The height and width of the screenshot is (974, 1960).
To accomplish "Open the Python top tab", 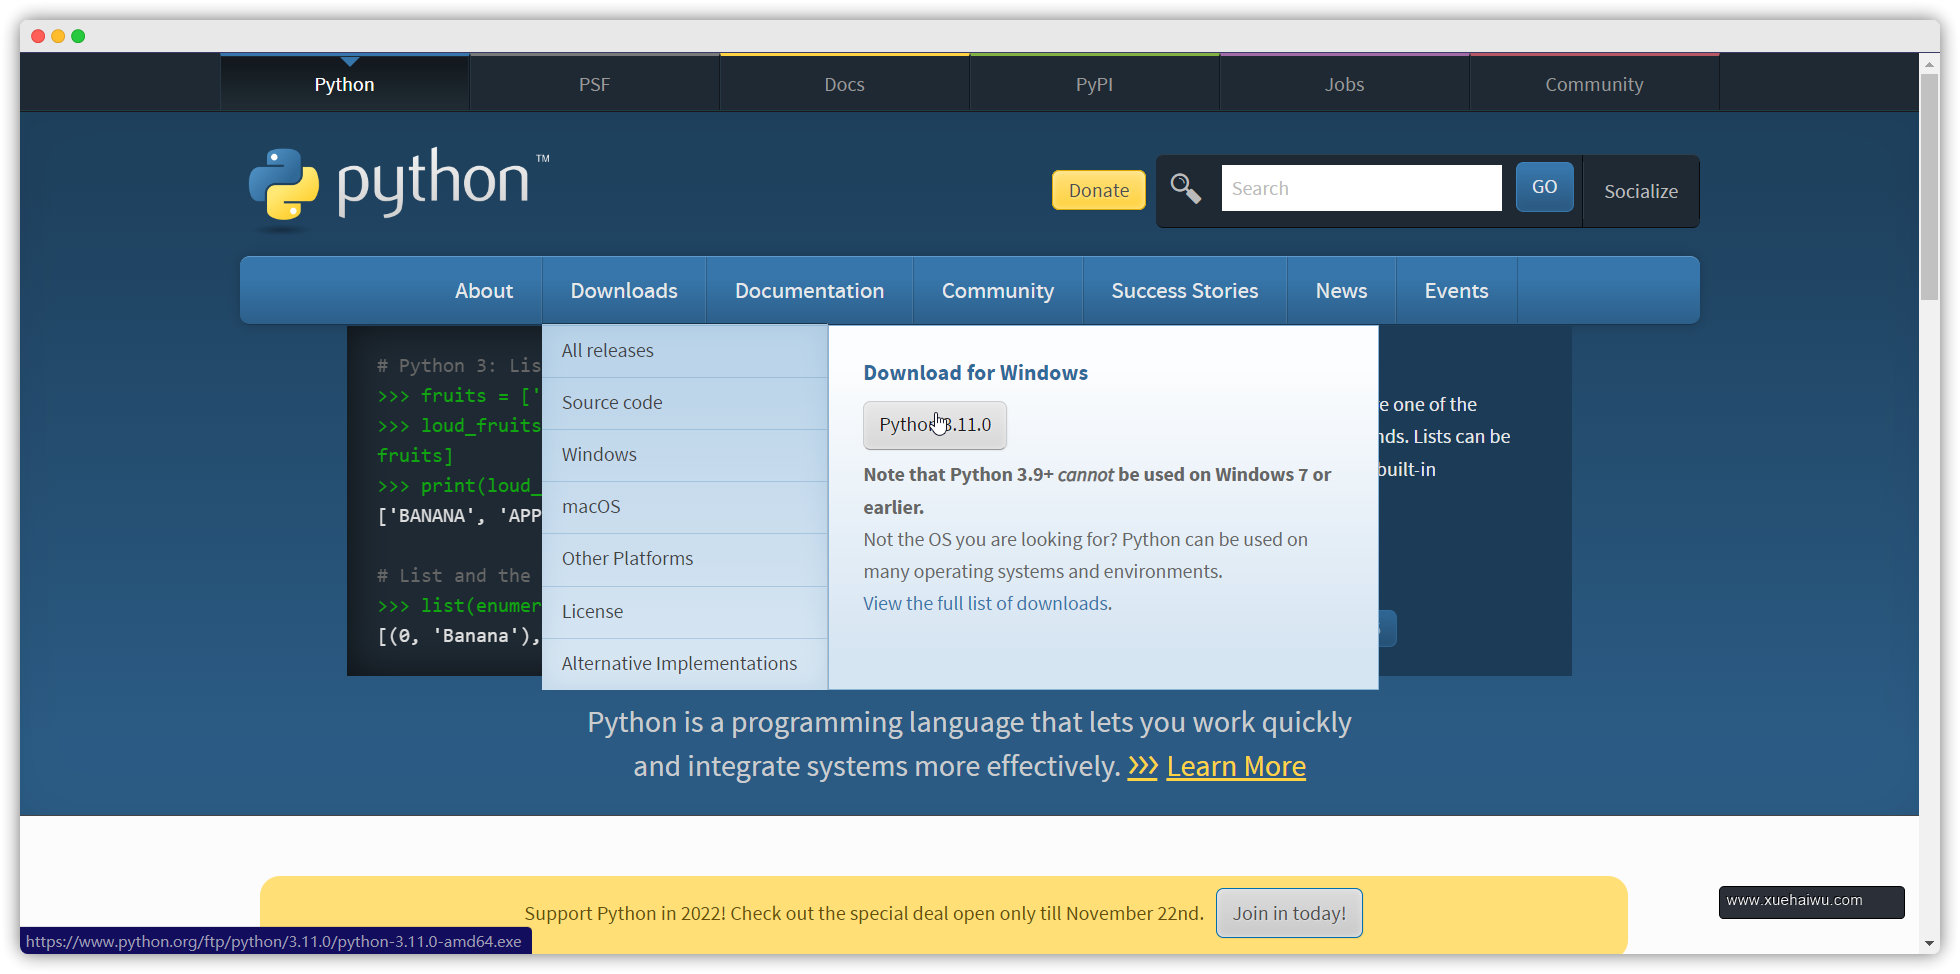I will tap(345, 84).
